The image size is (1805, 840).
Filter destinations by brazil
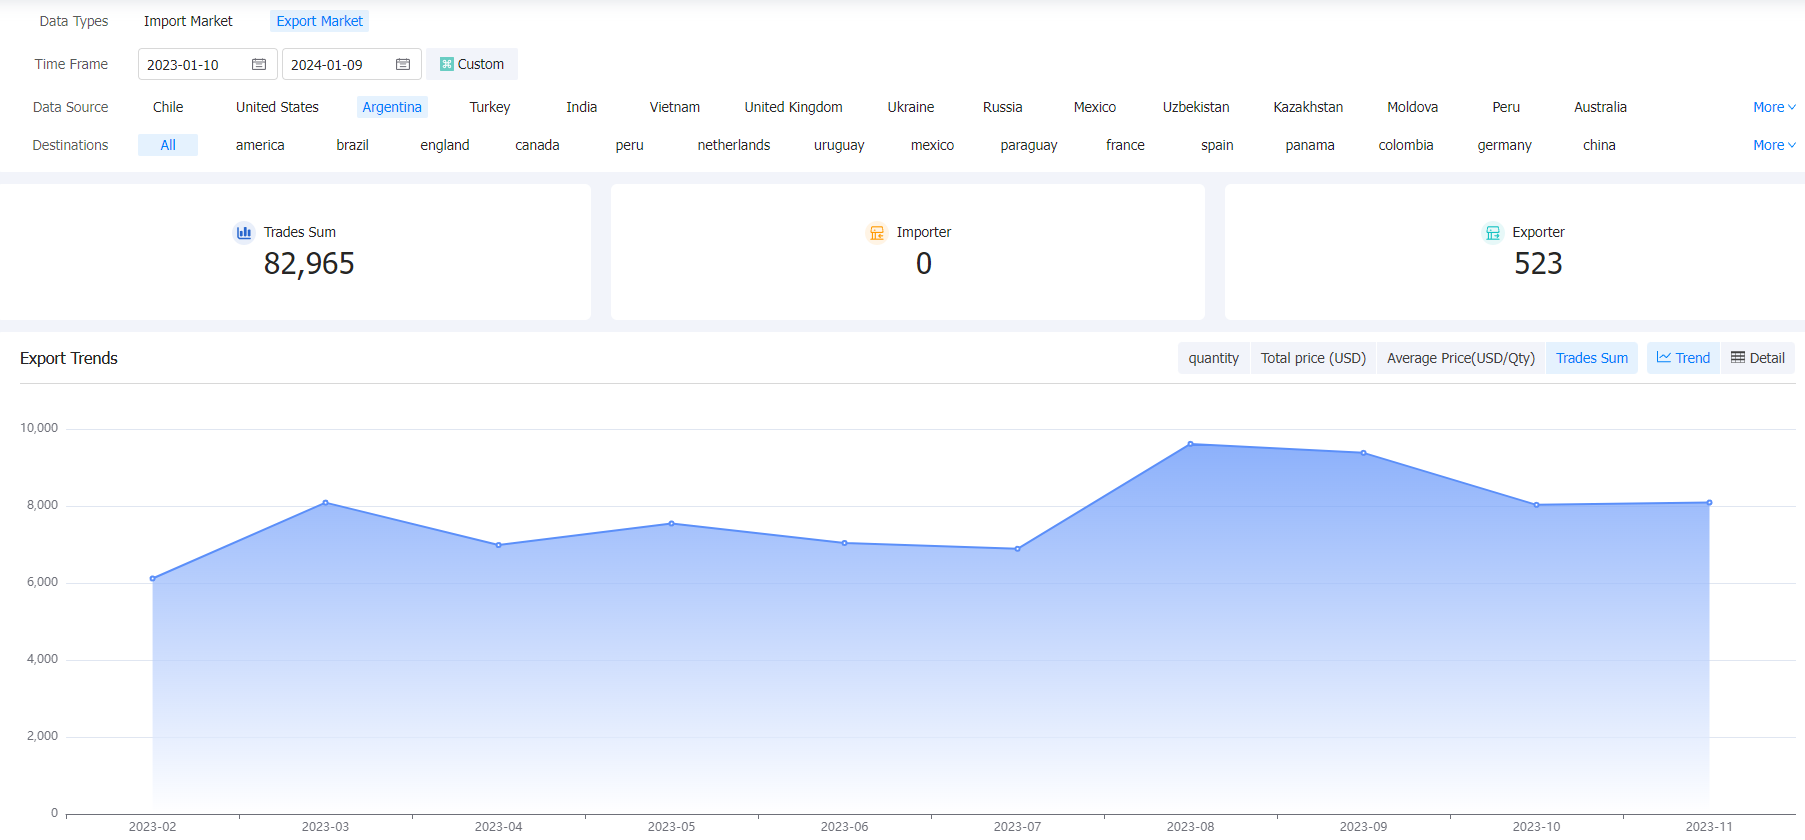click(x=352, y=145)
